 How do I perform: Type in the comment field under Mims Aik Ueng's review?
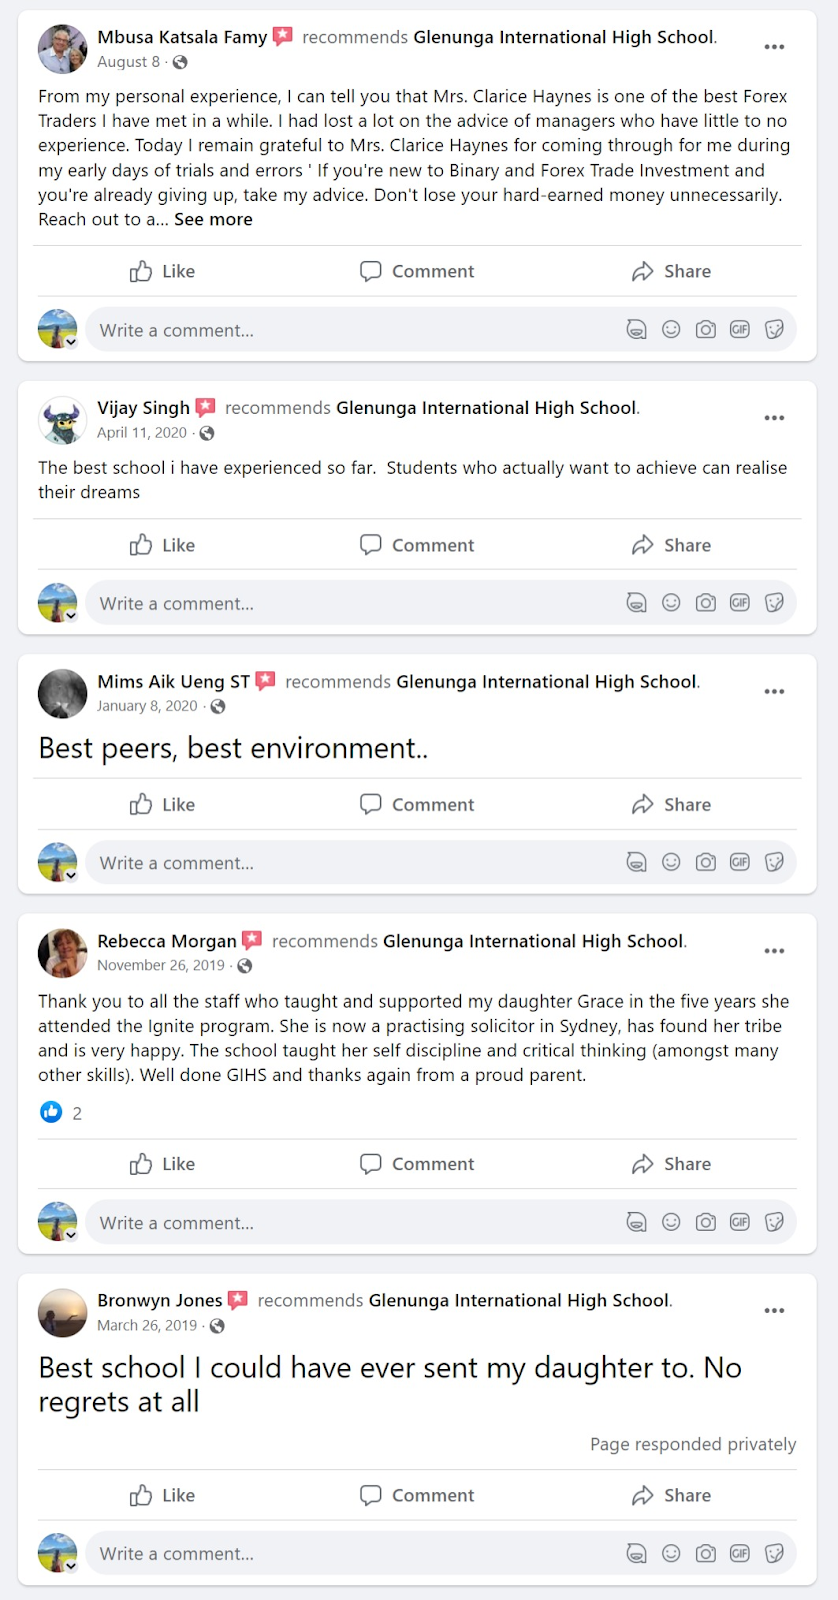[x=350, y=863]
